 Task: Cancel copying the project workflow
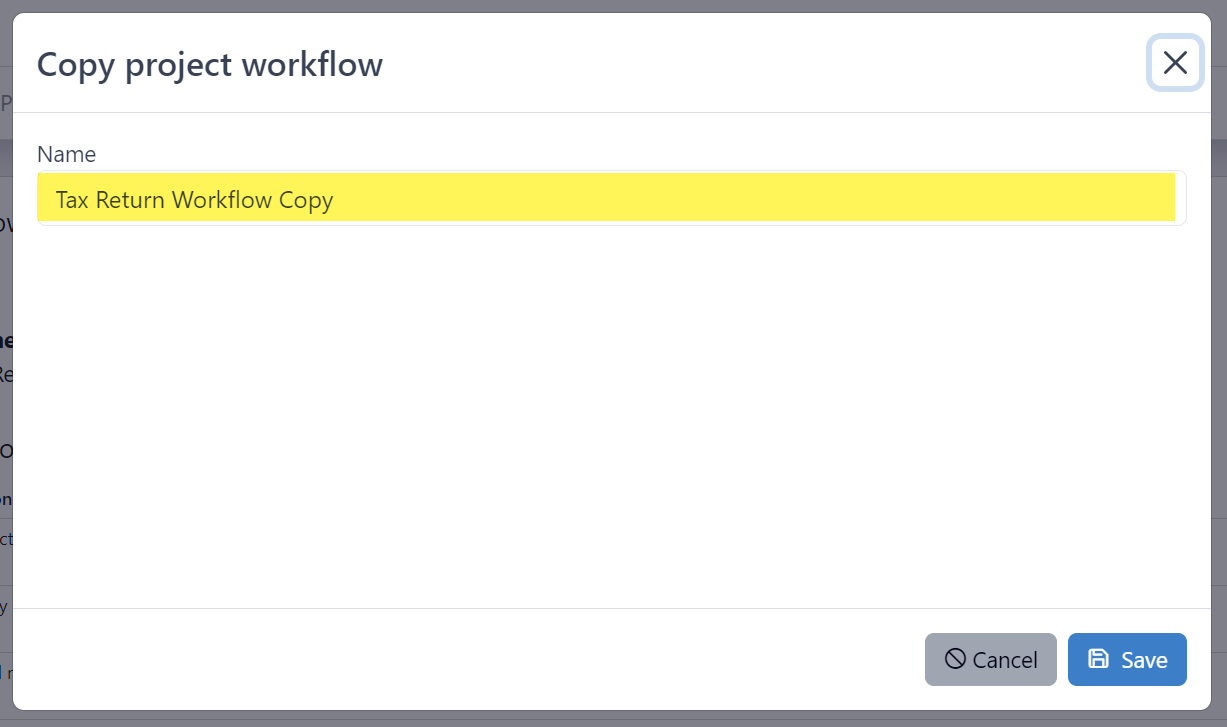990,659
